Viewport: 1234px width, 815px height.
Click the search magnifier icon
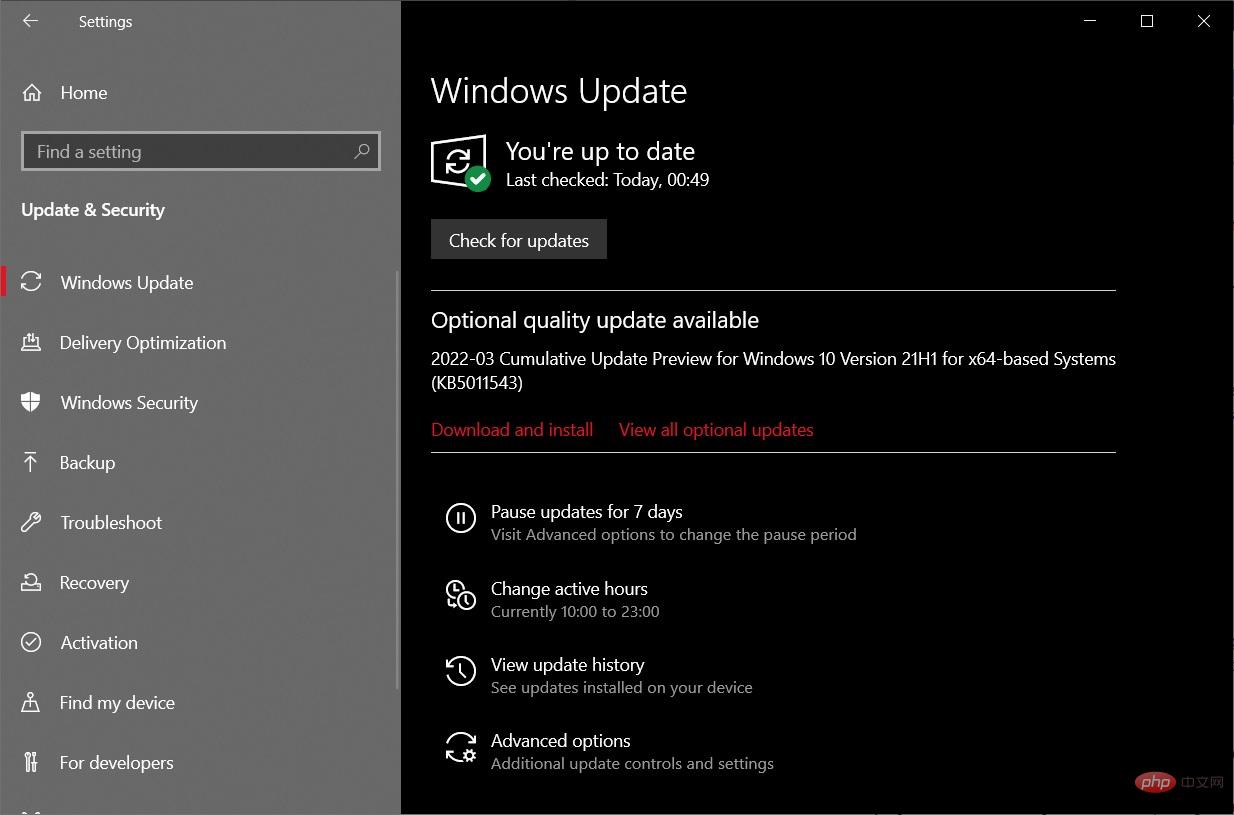click(362, 151)
